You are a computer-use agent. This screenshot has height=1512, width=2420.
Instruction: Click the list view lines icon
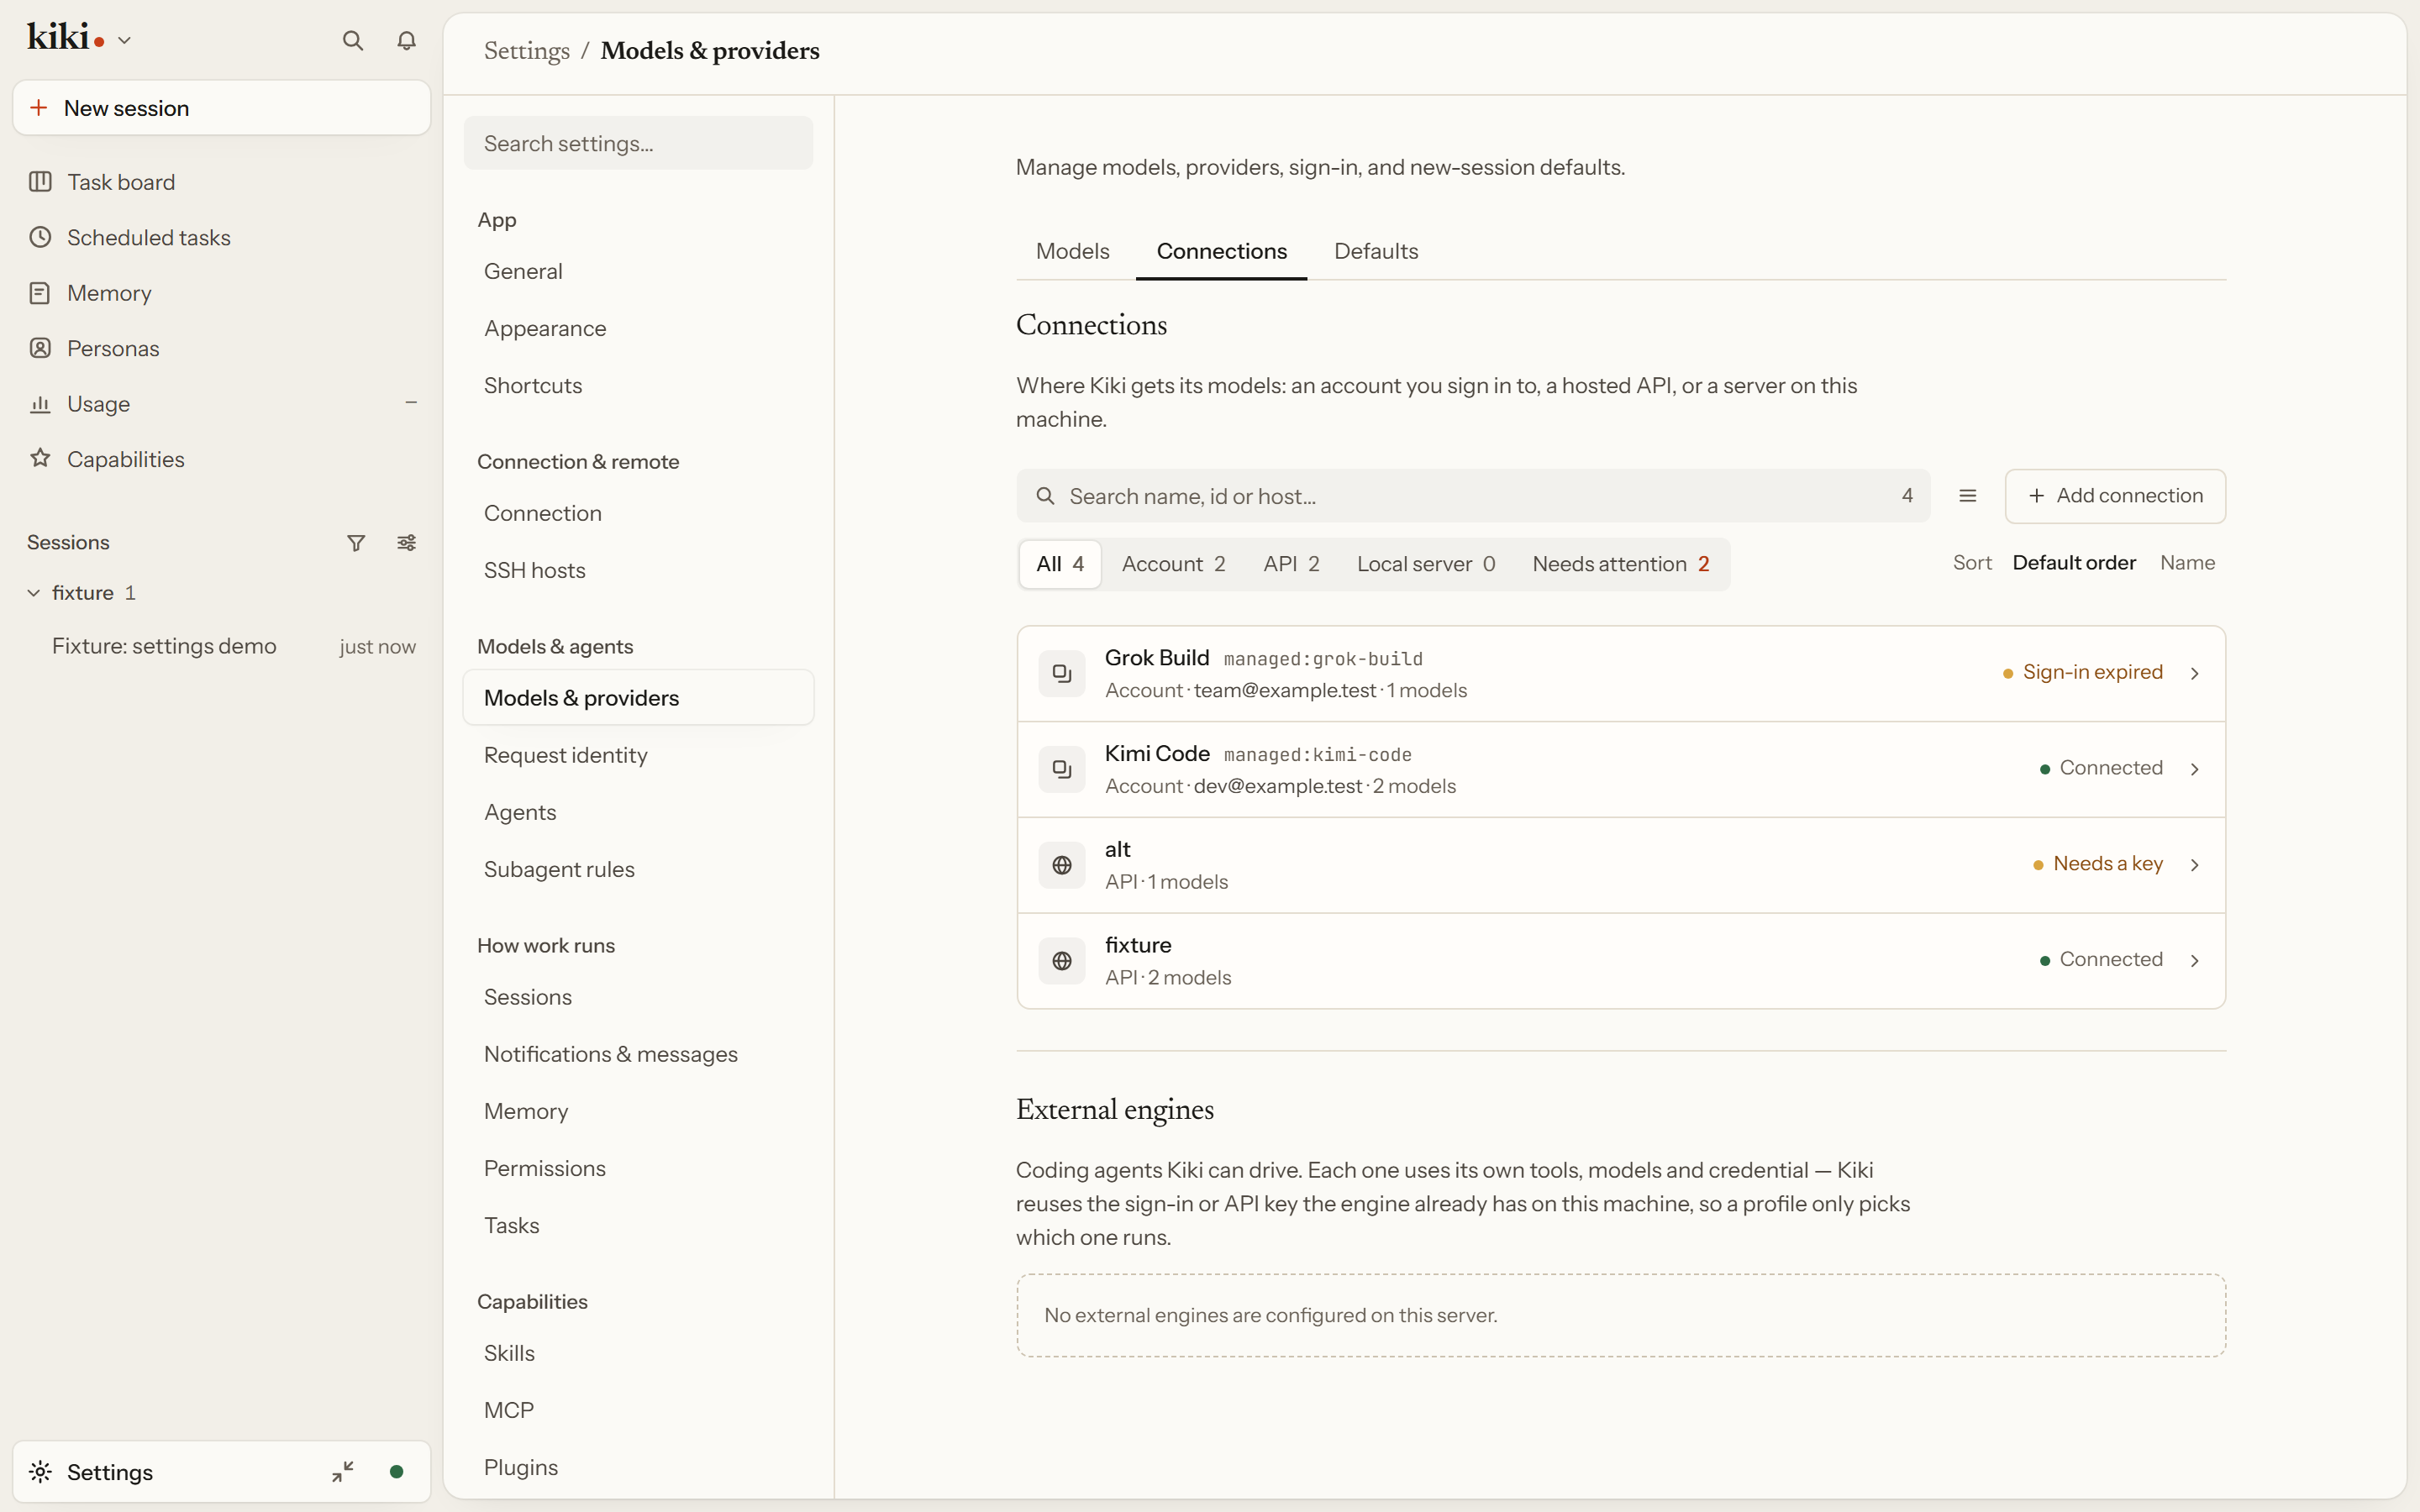pyautogui.click(x=1967, y=496)
